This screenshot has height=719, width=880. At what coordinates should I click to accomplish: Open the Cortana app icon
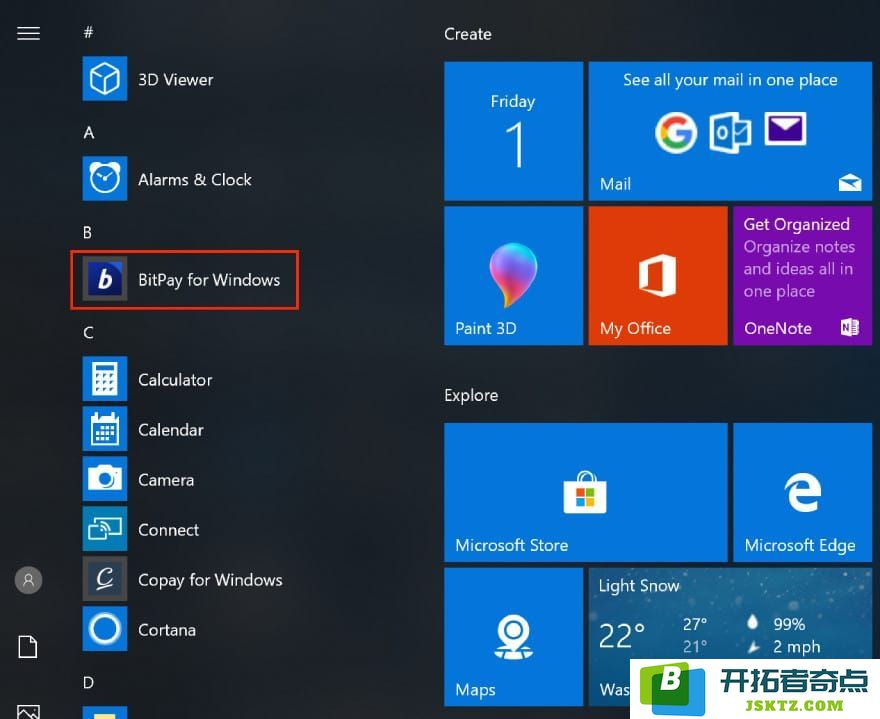(105, 629)
